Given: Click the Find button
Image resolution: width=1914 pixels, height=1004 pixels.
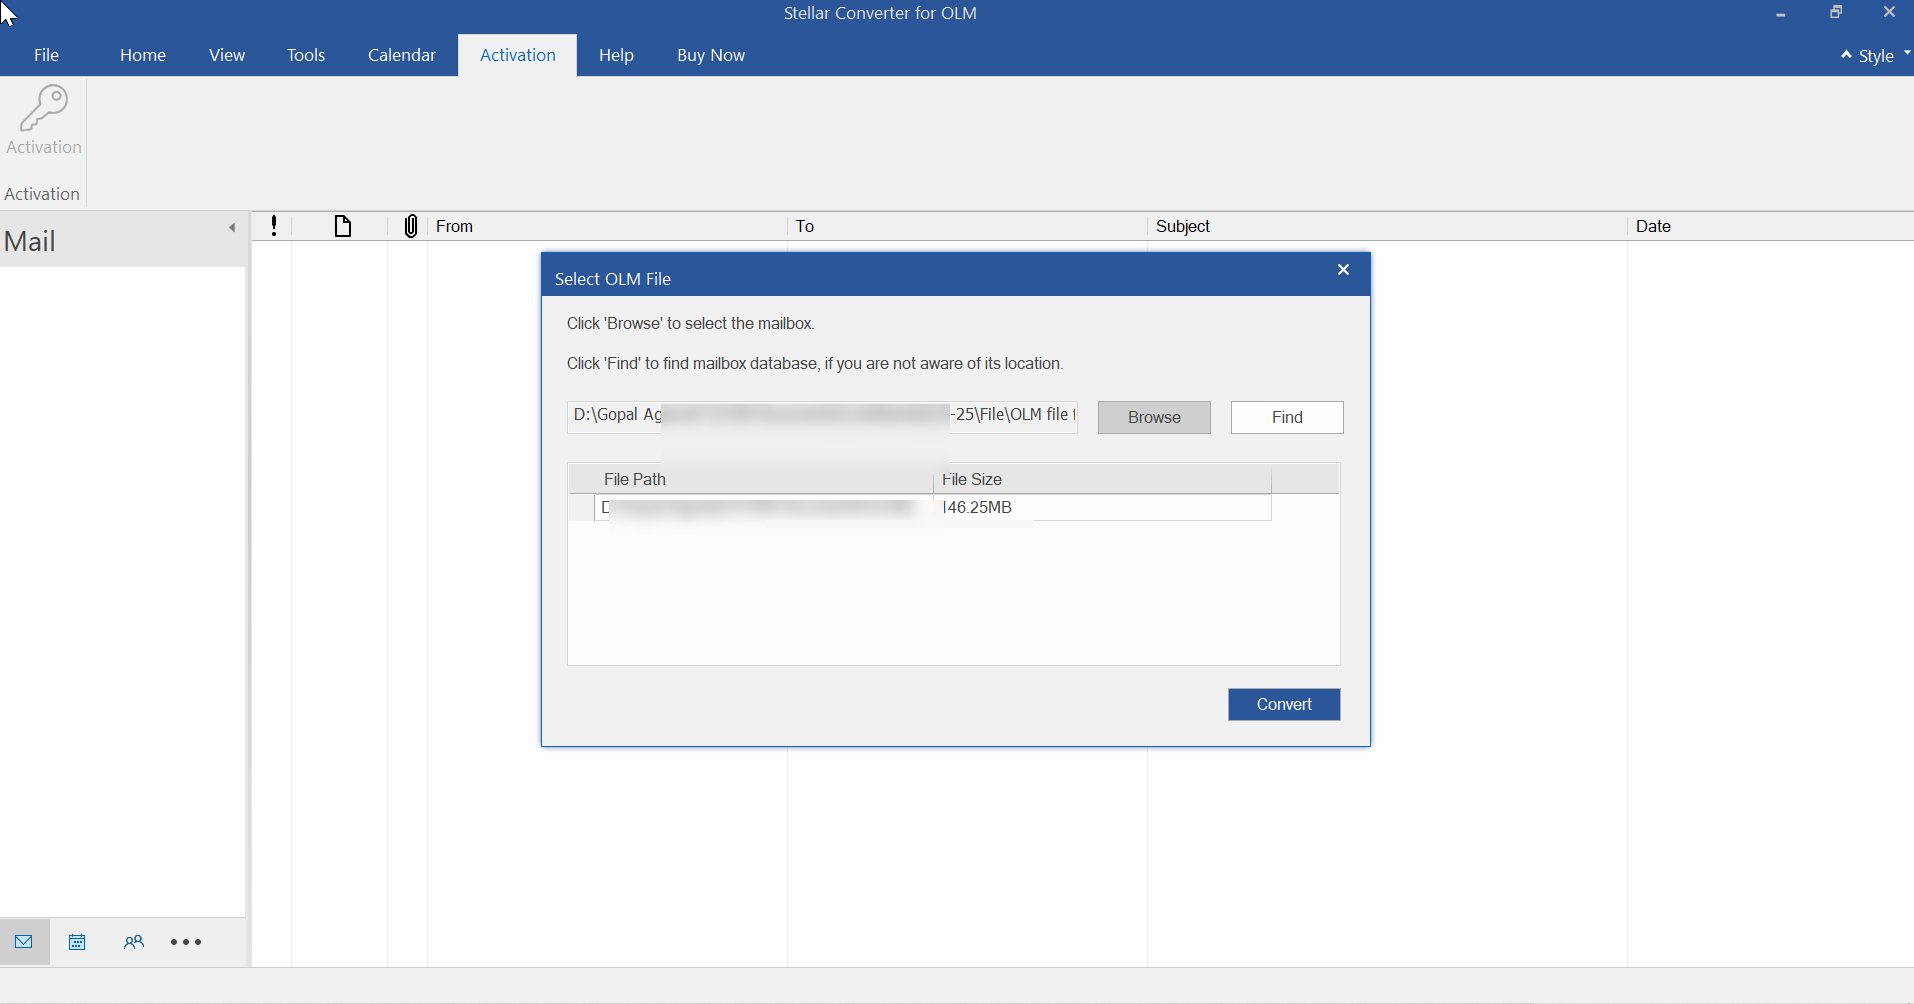Looking at the screenshot, I should [x=1287, y=417].
